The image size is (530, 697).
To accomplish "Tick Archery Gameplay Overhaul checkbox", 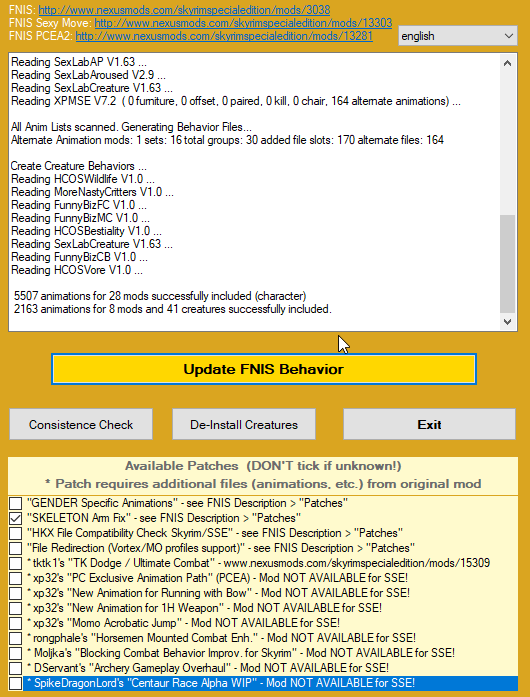I will pyautogui.click(x=16, y=668).
